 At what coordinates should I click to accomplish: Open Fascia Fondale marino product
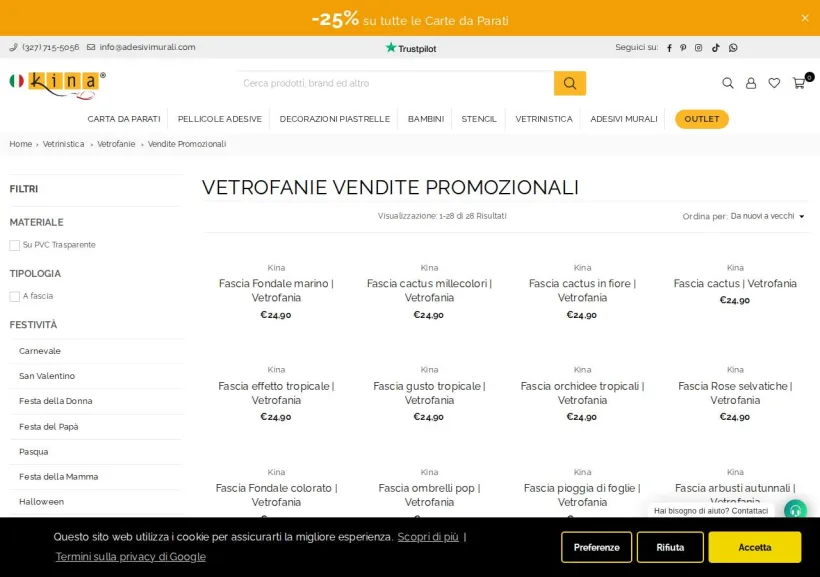[x=276, y=290]
